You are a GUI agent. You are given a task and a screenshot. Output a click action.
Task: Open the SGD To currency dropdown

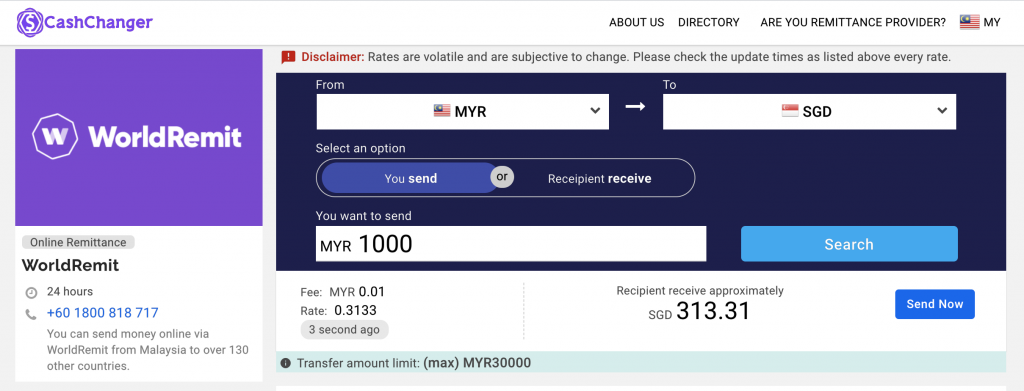[809, 112]
